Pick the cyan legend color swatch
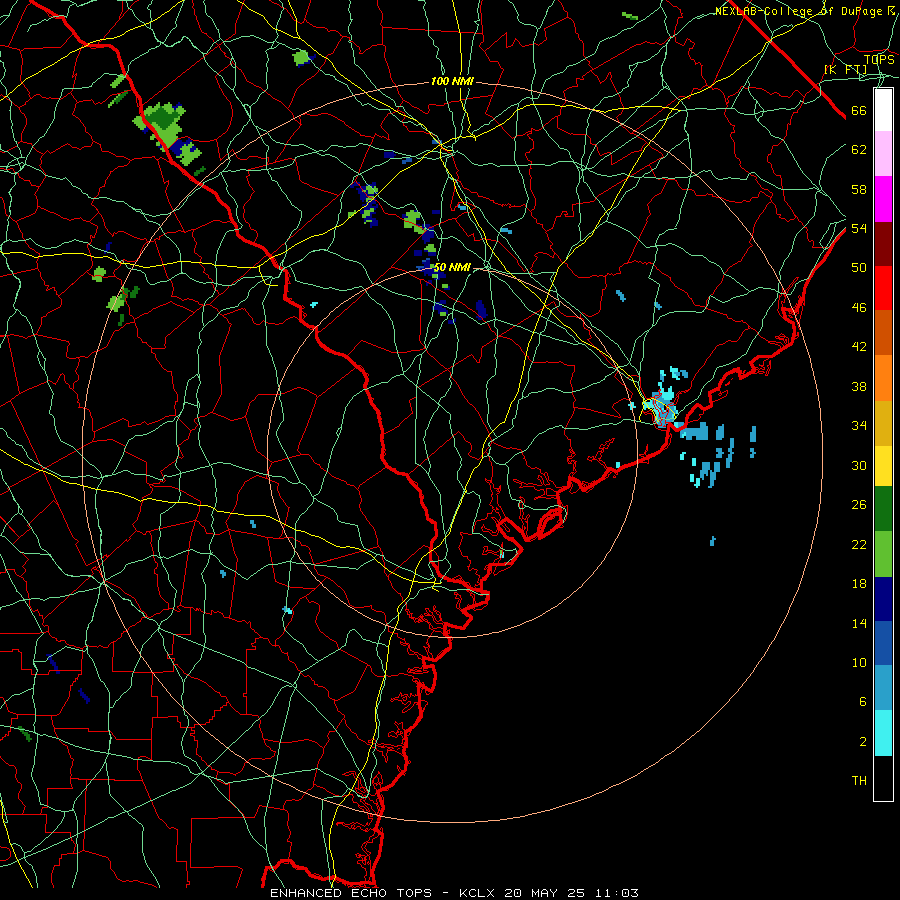900x900 pixels. [883, 733]
